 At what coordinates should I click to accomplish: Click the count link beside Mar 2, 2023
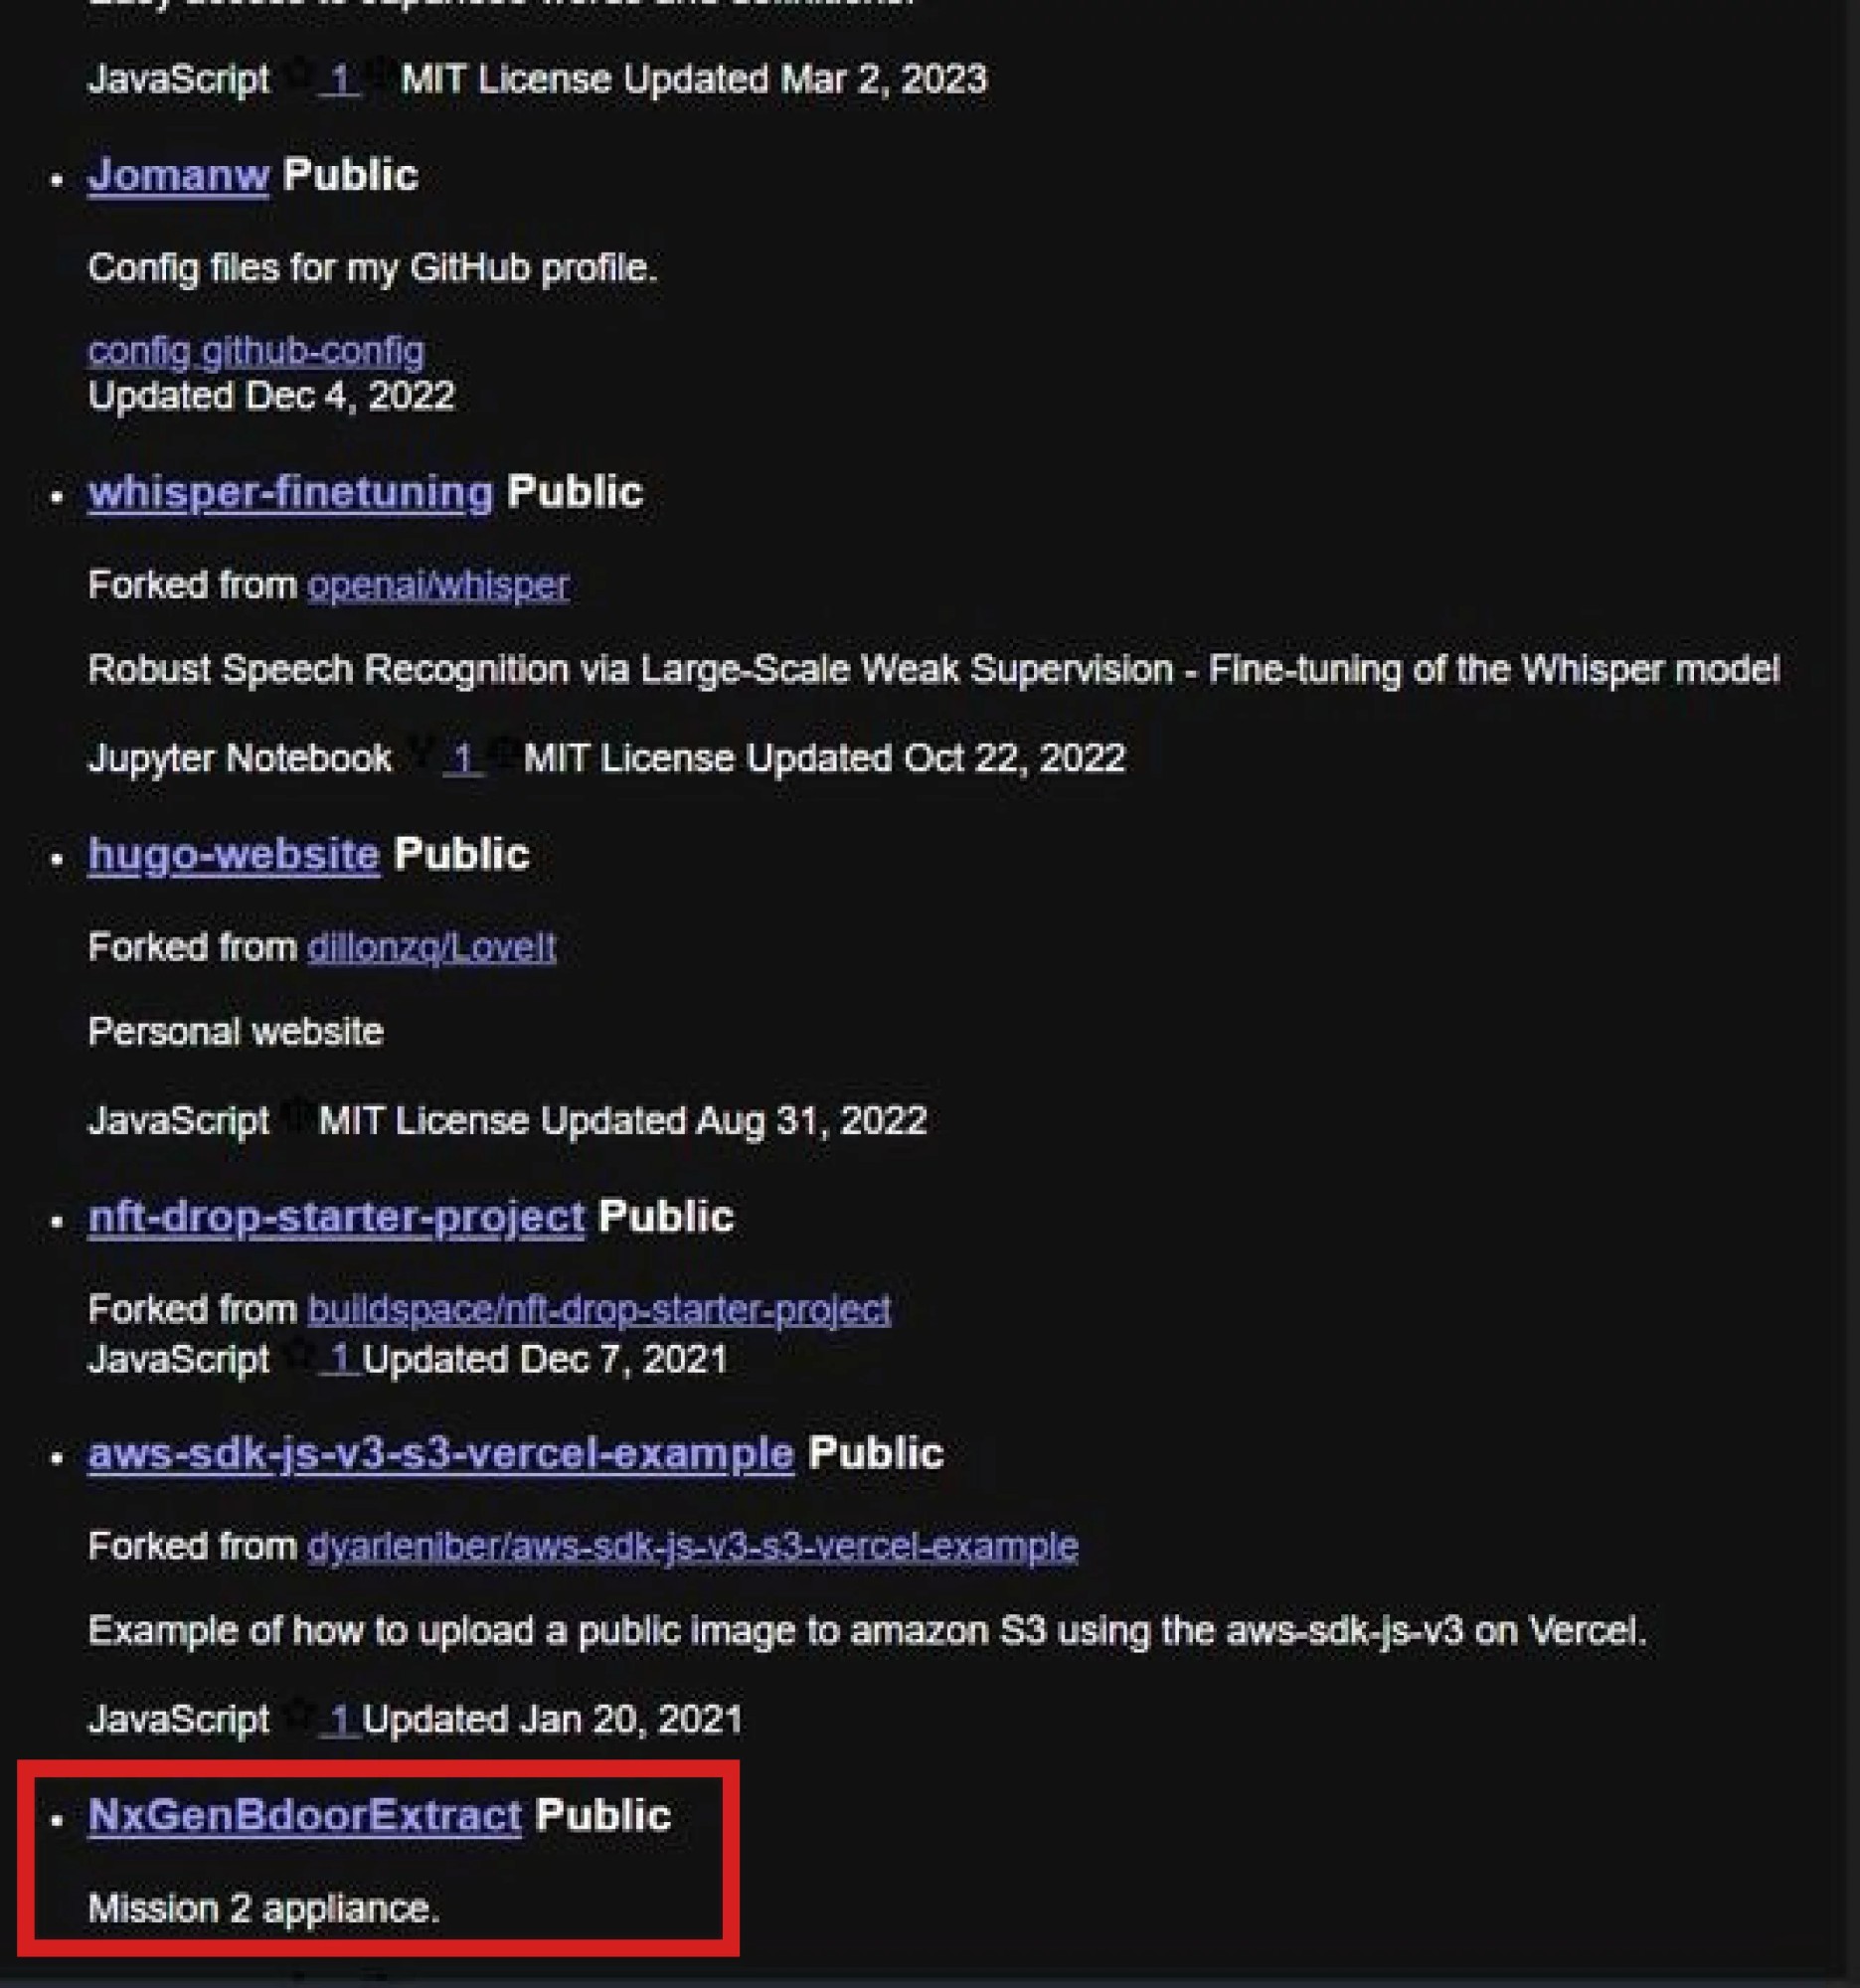click(x=340, y=80)
